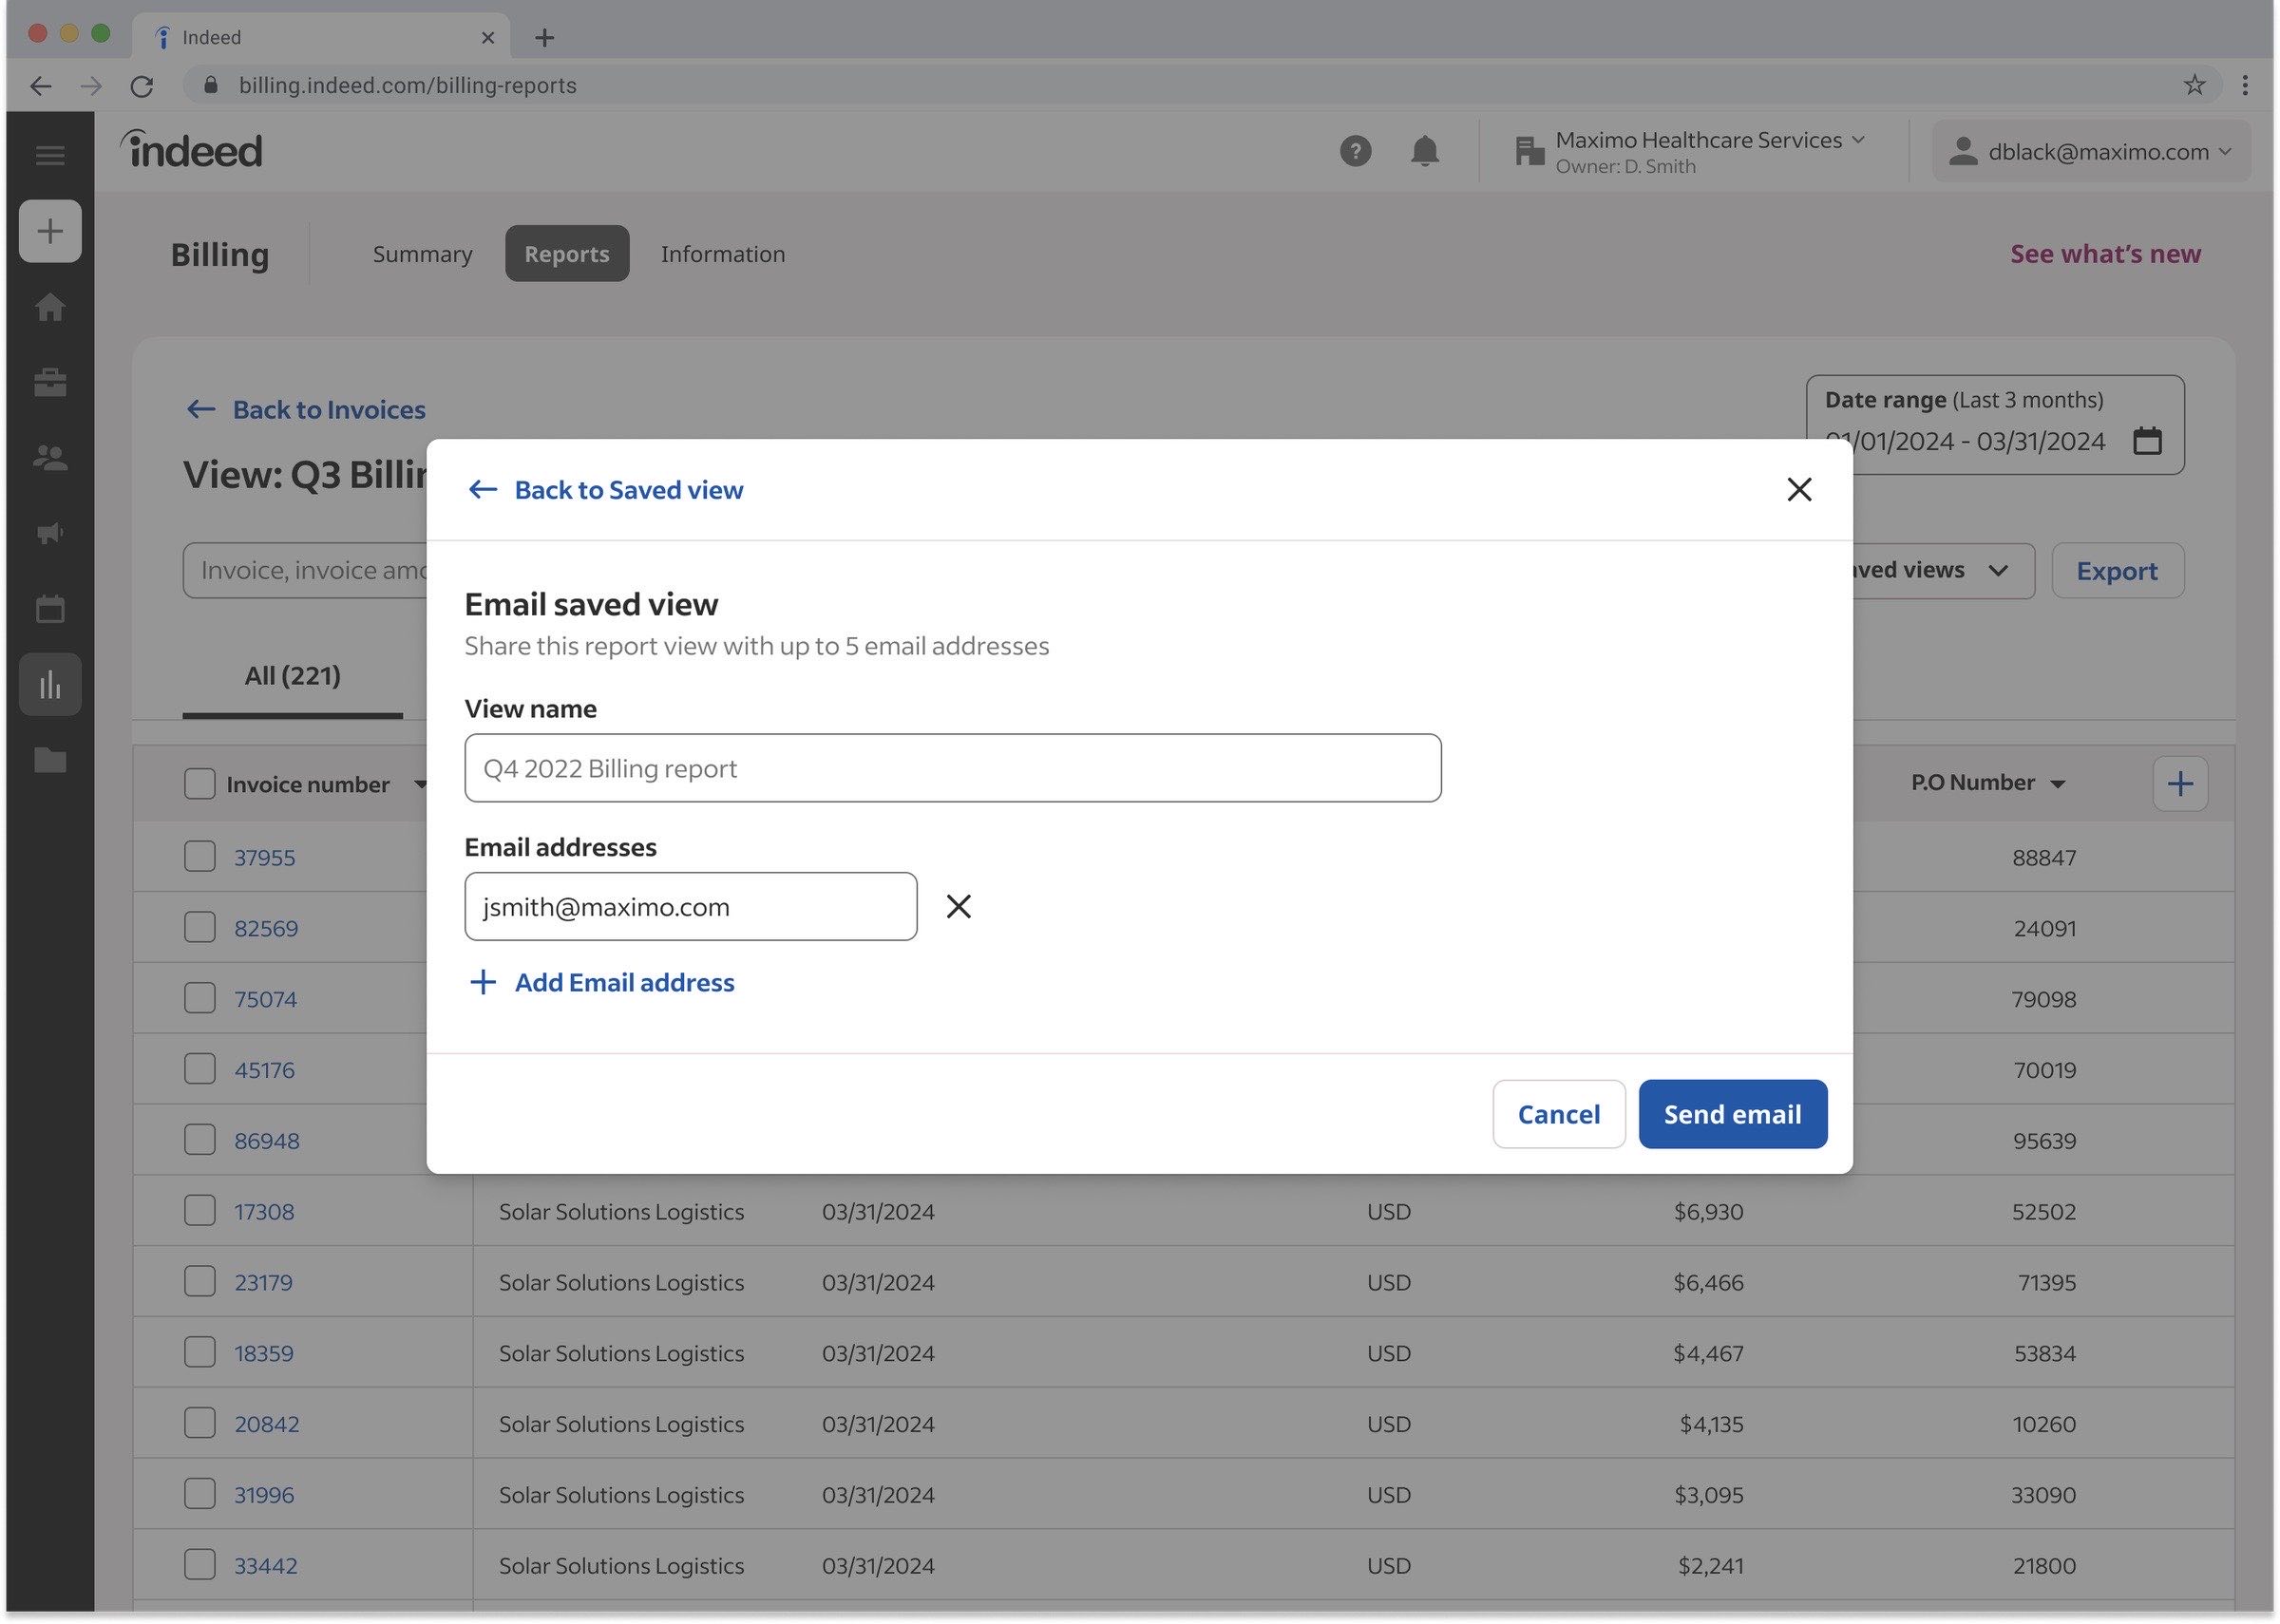The width and height of the screenshot is (2280, 1624).
Task: Open Campaigns megaphone icon in sidebar
Action: click(50, 533)
